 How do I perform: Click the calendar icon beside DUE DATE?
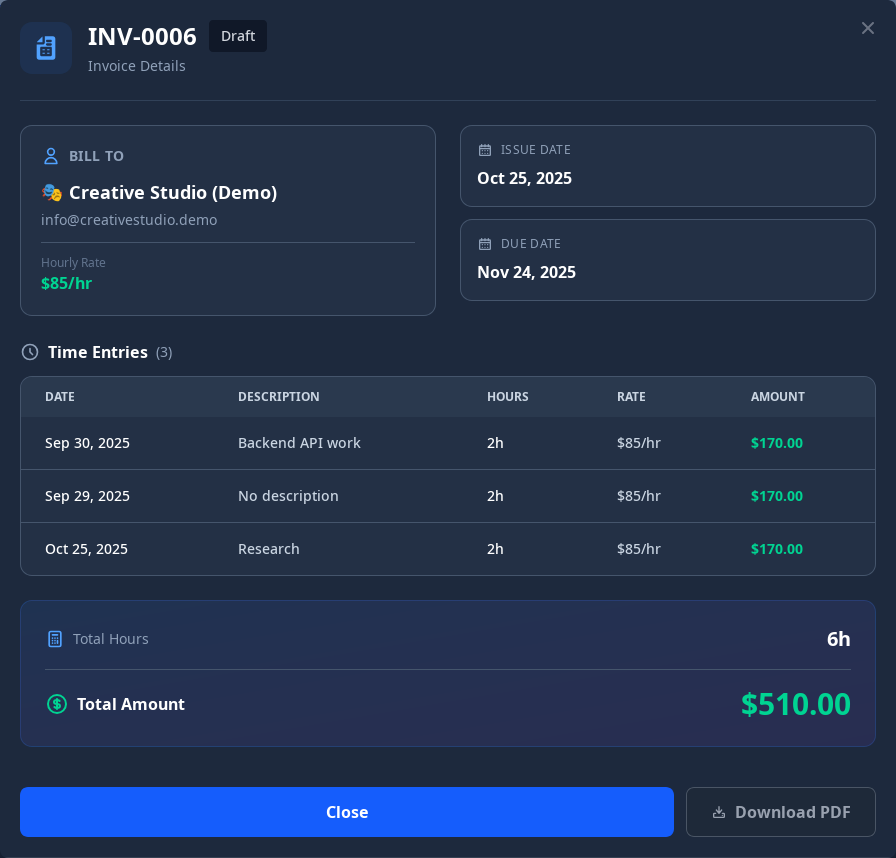click(x=484, y=243)
